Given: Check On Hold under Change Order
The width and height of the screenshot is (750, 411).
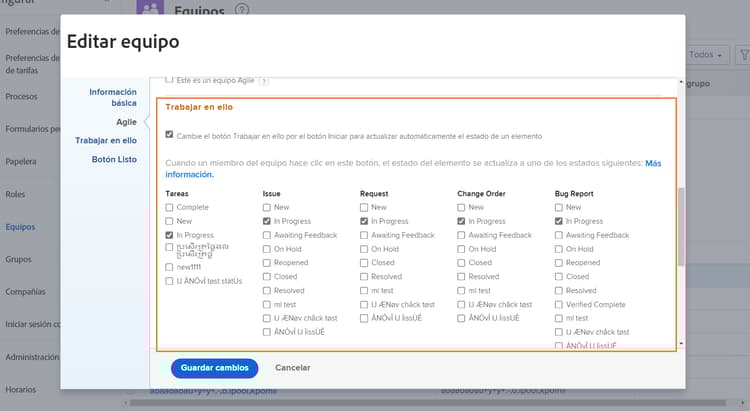Looking at the screenshot, I should click(461, 249).
